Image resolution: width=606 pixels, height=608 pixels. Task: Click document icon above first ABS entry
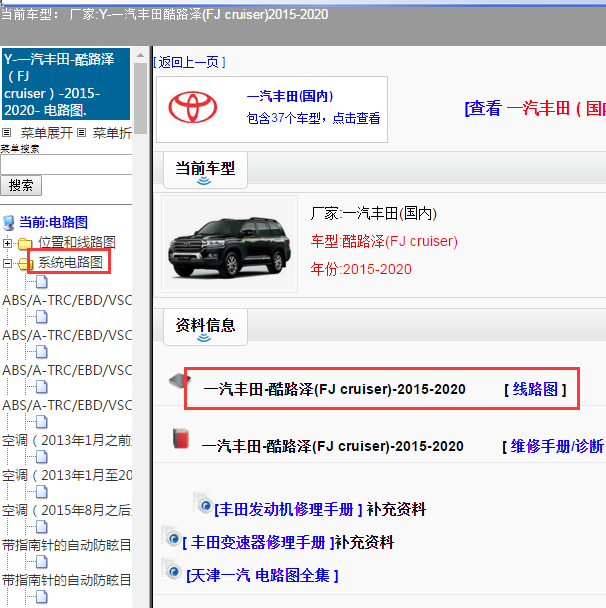(41, 282)
